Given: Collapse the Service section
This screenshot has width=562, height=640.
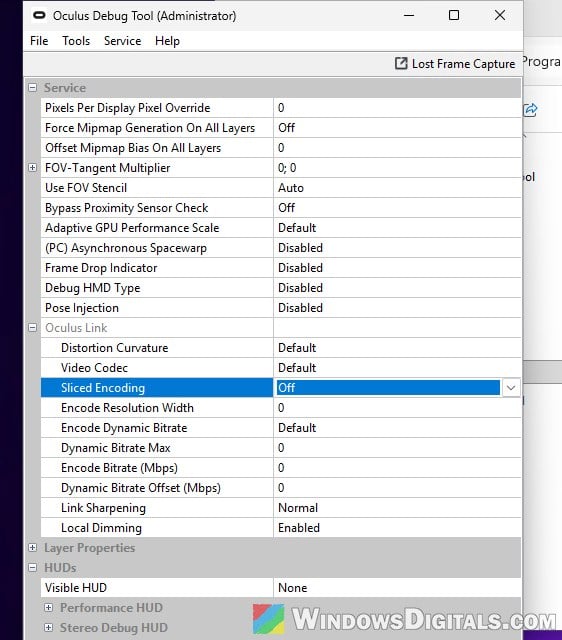Looking at the screenshot, I should (x=33, y=88).
